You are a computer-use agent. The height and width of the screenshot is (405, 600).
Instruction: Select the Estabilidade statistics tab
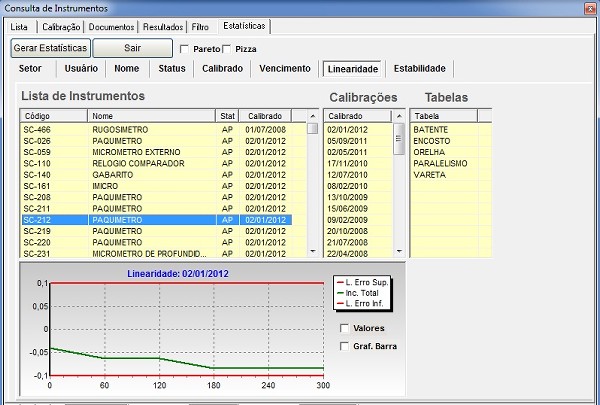tap(420, 69)
